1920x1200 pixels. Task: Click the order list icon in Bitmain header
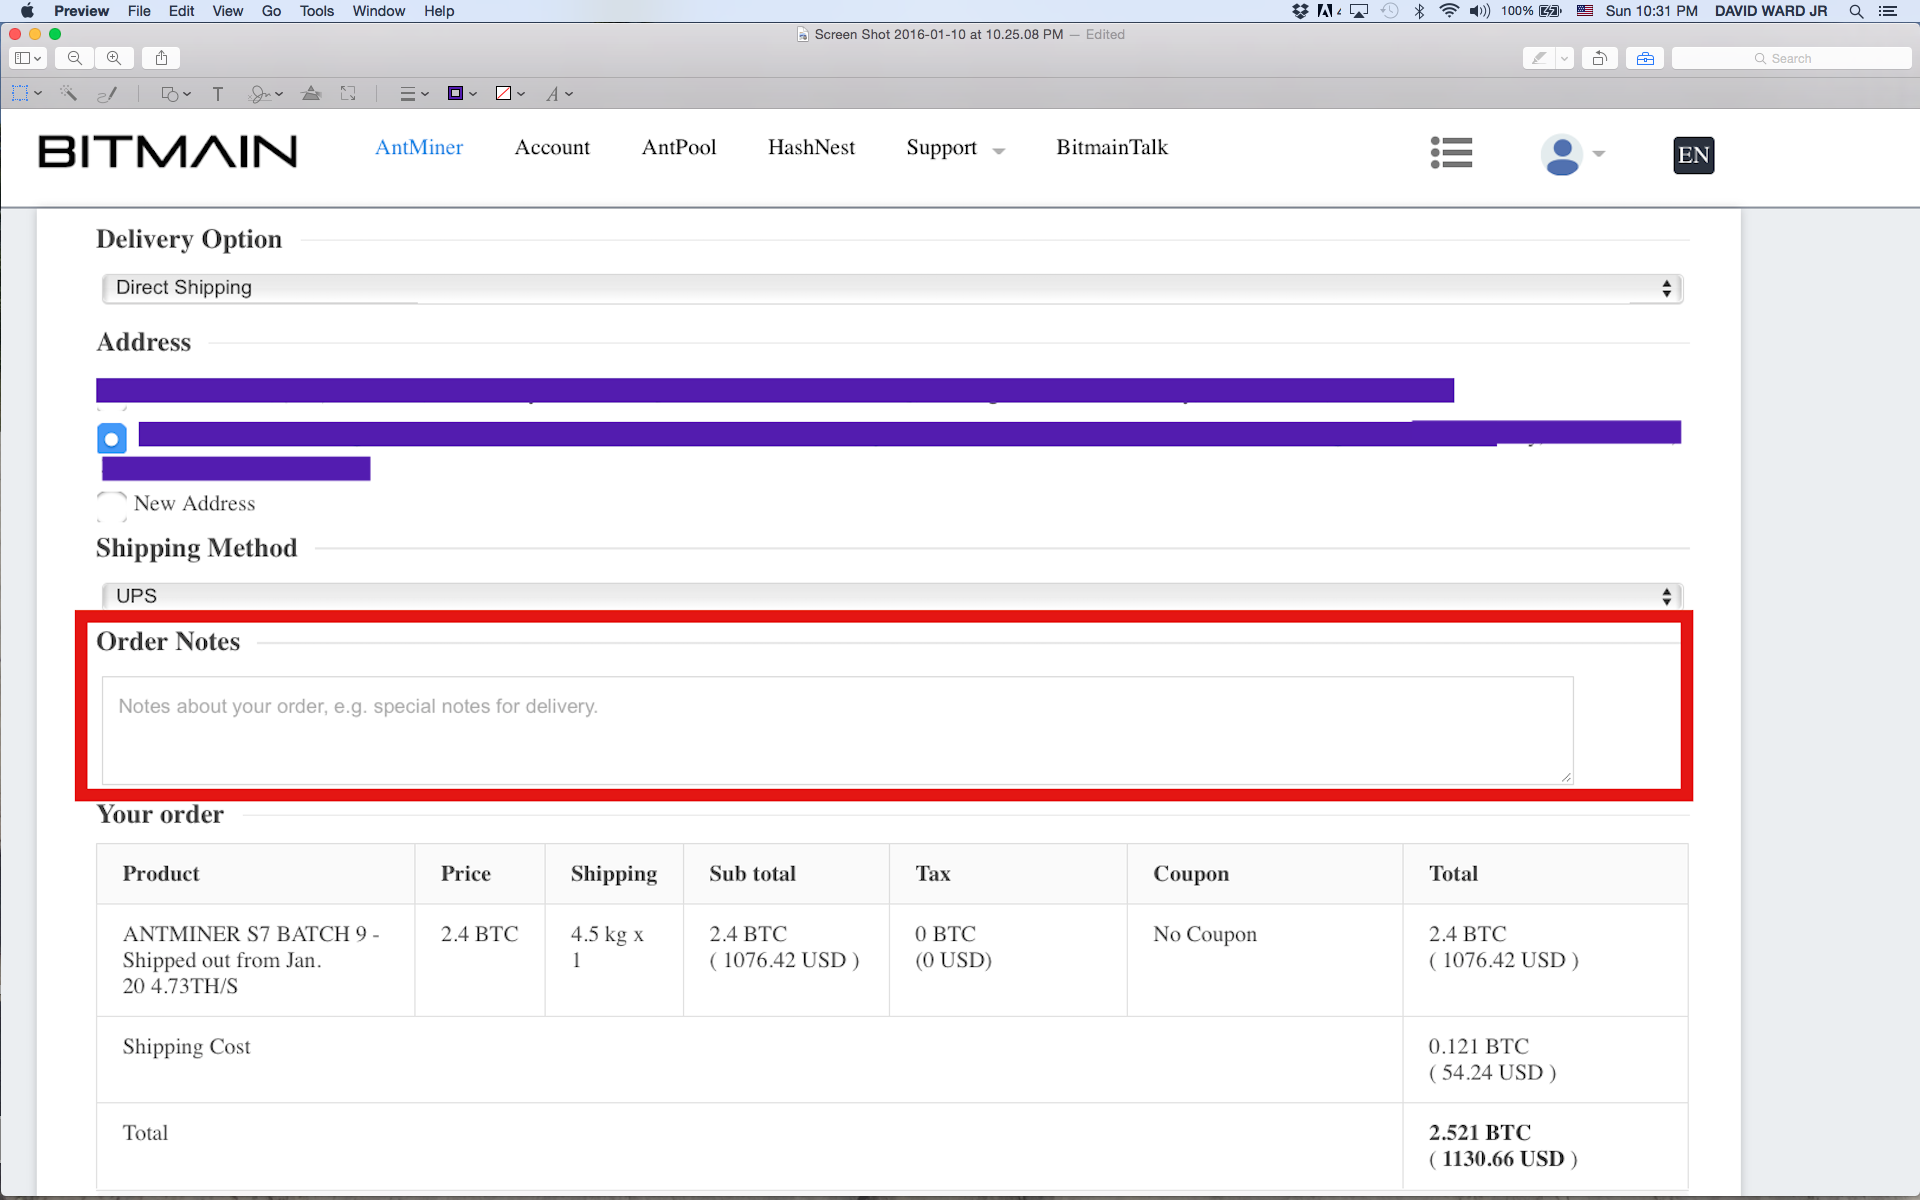coord(1451,153)
